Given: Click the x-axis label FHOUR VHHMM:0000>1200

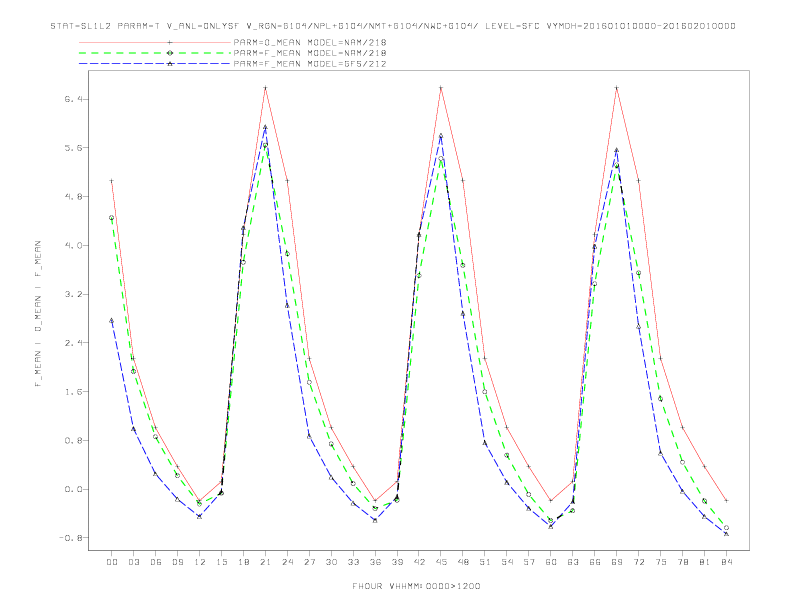Looking at the screenshot, I should pyautogui.click(x=416, y=586).
